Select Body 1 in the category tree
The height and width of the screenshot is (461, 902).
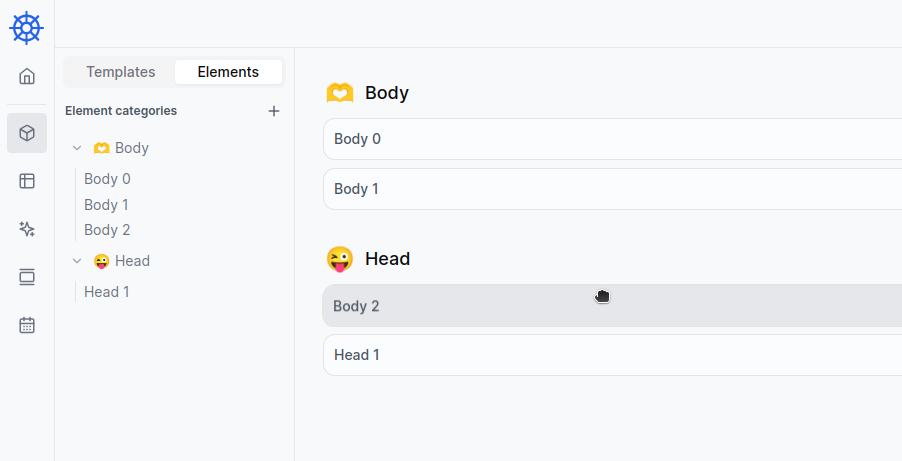(x=106, y=205)
